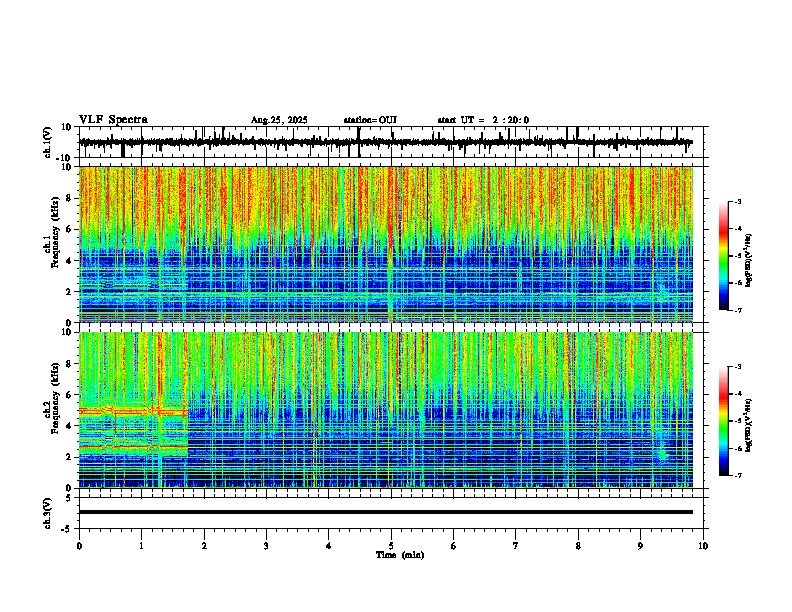Click the ch.1 spectrogram color scale bar
Screen dimensions: 792x612
coord(723,256)
